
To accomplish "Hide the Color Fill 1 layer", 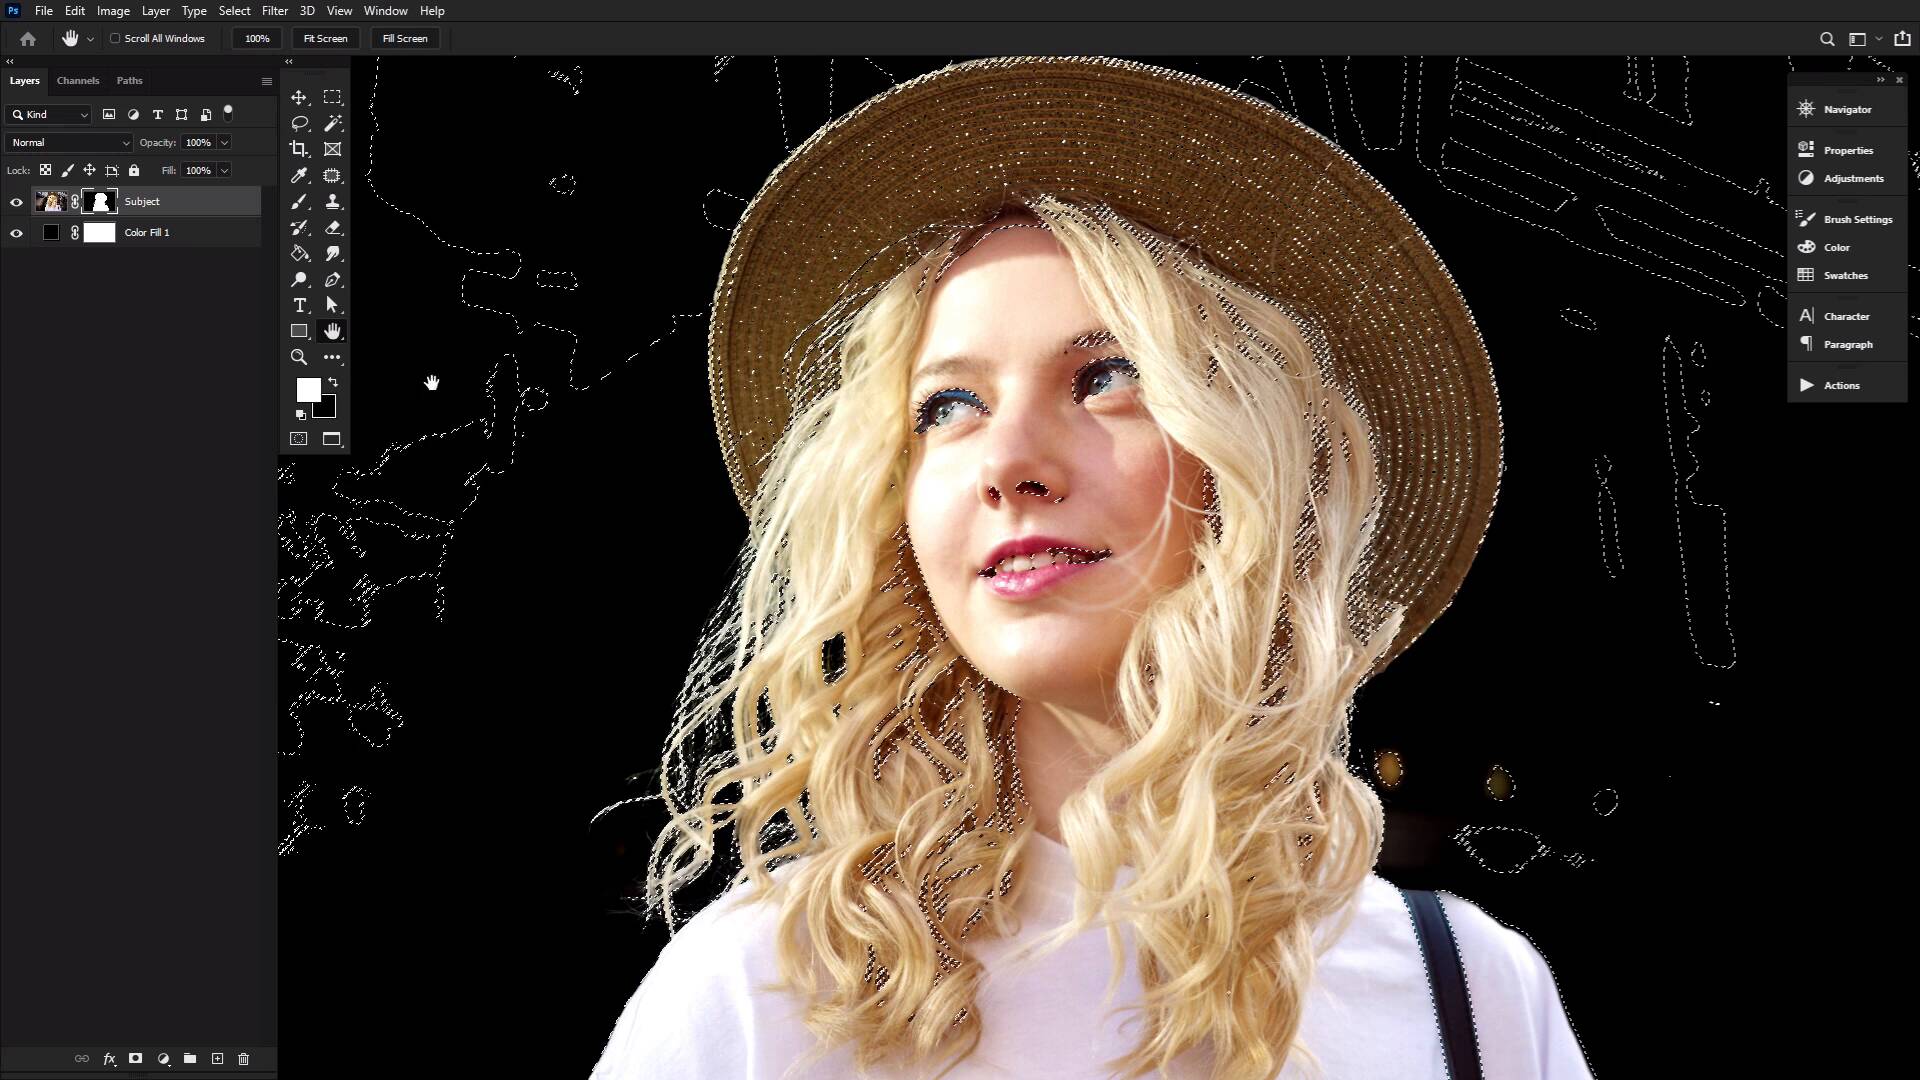I will (16, 233).
